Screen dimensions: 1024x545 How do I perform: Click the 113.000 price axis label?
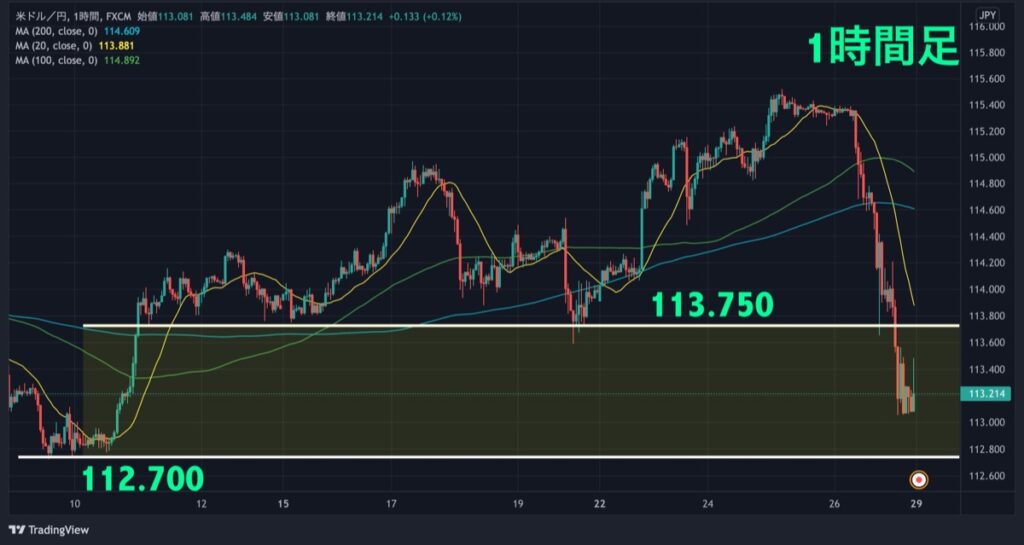pos(987,422)
